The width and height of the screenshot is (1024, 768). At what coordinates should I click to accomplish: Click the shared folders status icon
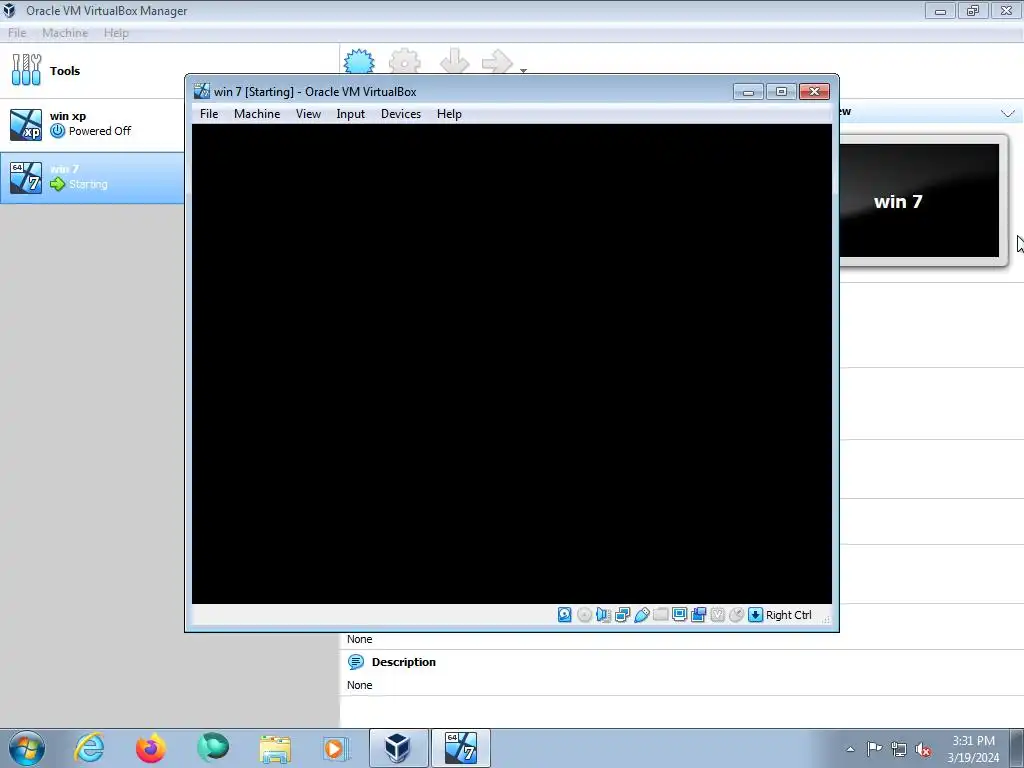click(660, 615)
